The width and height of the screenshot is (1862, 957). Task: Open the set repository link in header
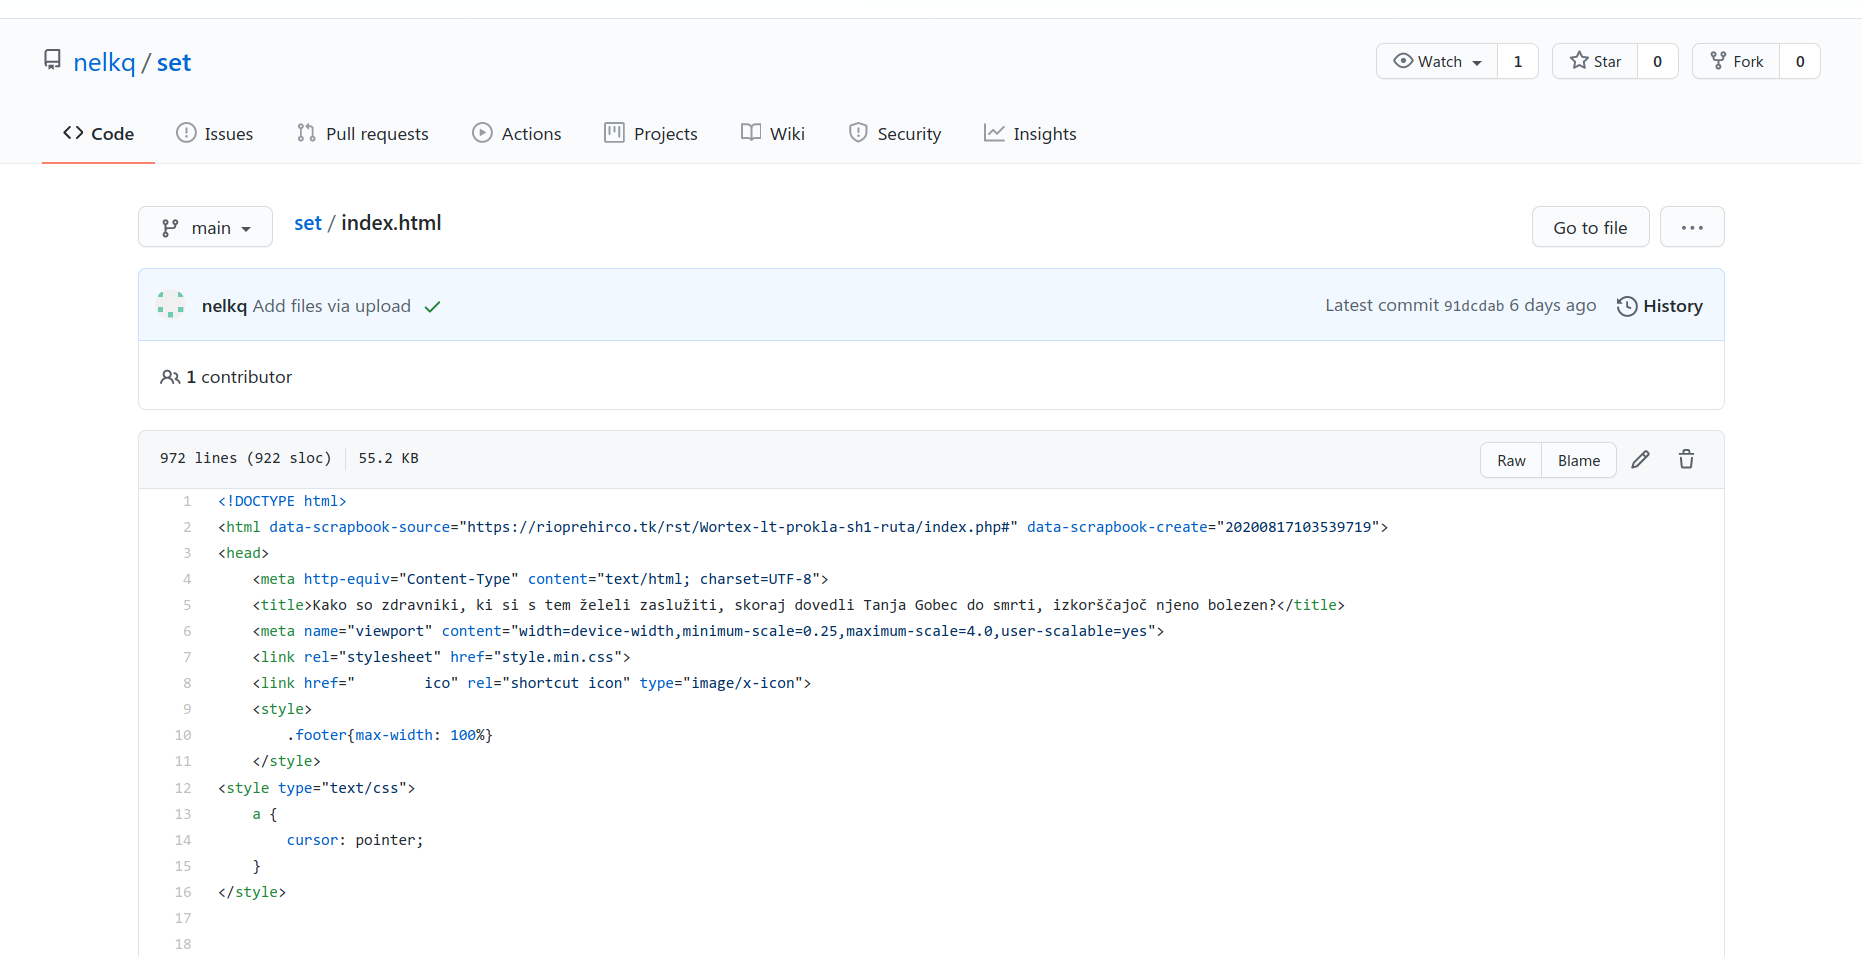(x=173, y=62)
